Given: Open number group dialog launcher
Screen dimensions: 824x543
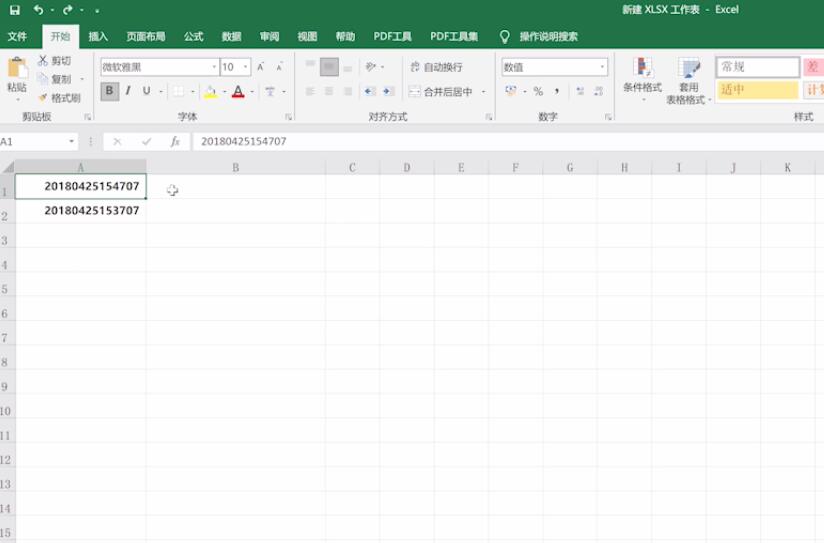Looking at the screenshot, I should click(x=608, y=117).
